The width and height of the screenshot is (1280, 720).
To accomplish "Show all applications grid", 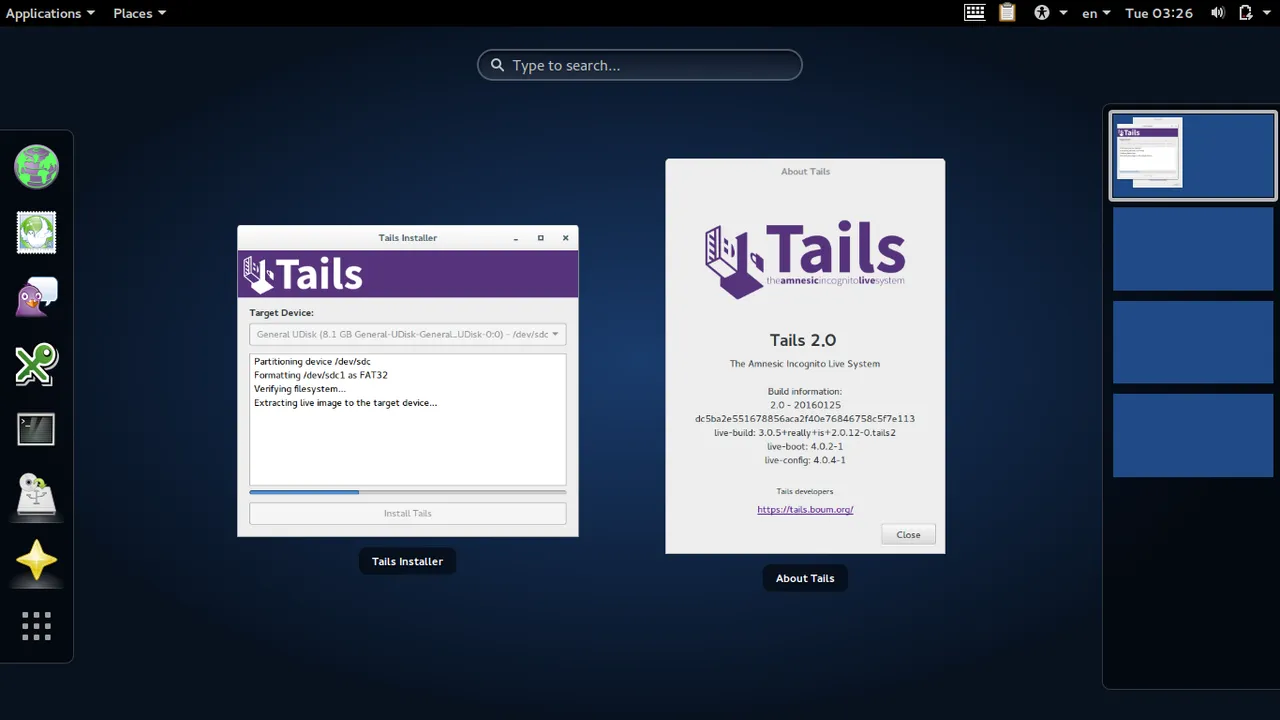I will pyautogui.click(x=36, y=626).
